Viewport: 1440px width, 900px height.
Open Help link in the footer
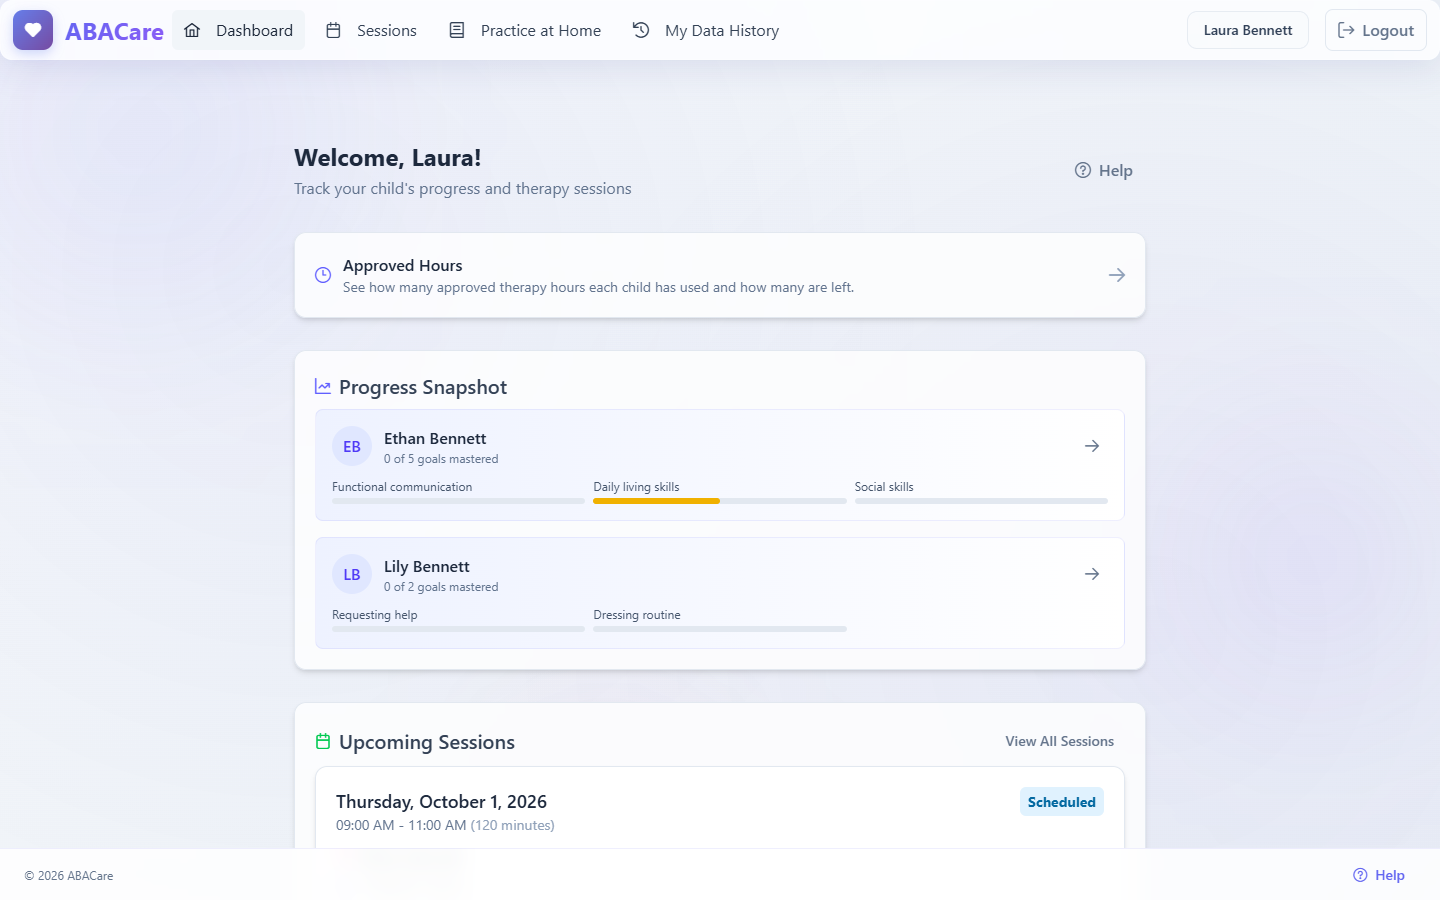1379,875
